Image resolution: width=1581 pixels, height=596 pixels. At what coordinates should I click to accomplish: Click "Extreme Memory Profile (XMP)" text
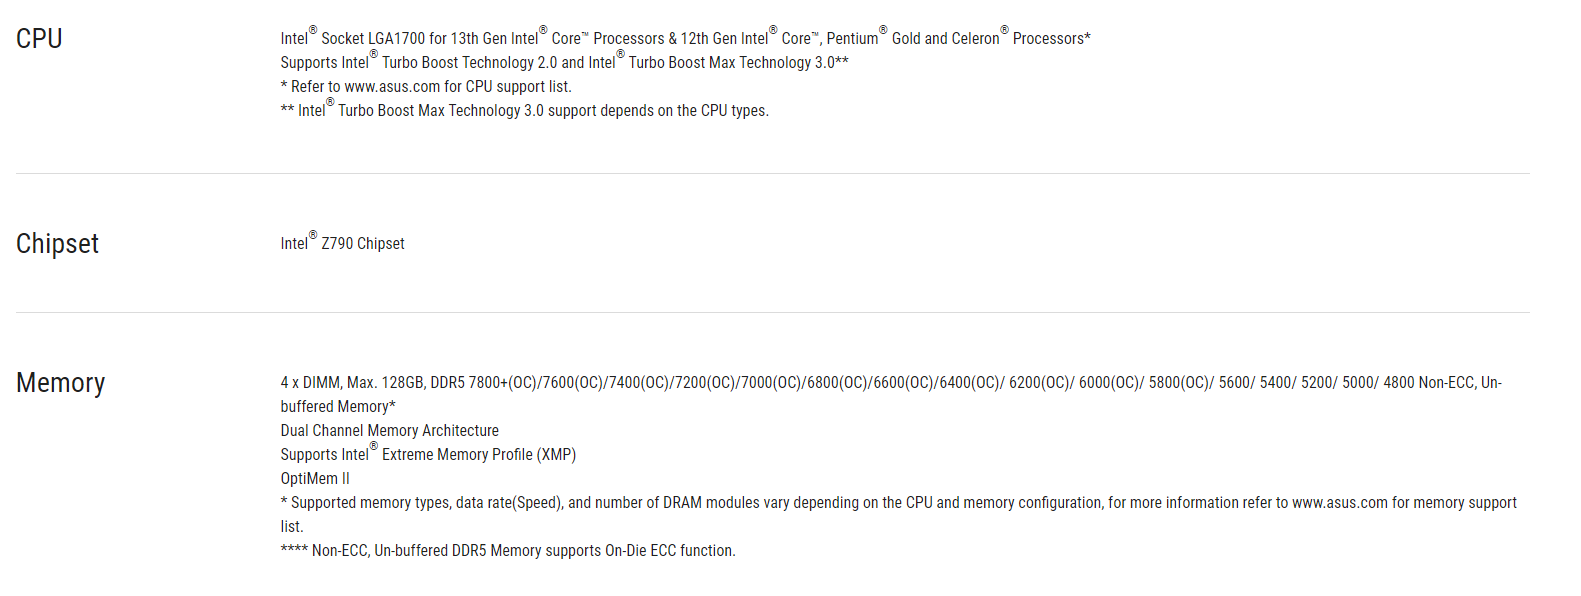pyautogui.click(x=478, y=455)
